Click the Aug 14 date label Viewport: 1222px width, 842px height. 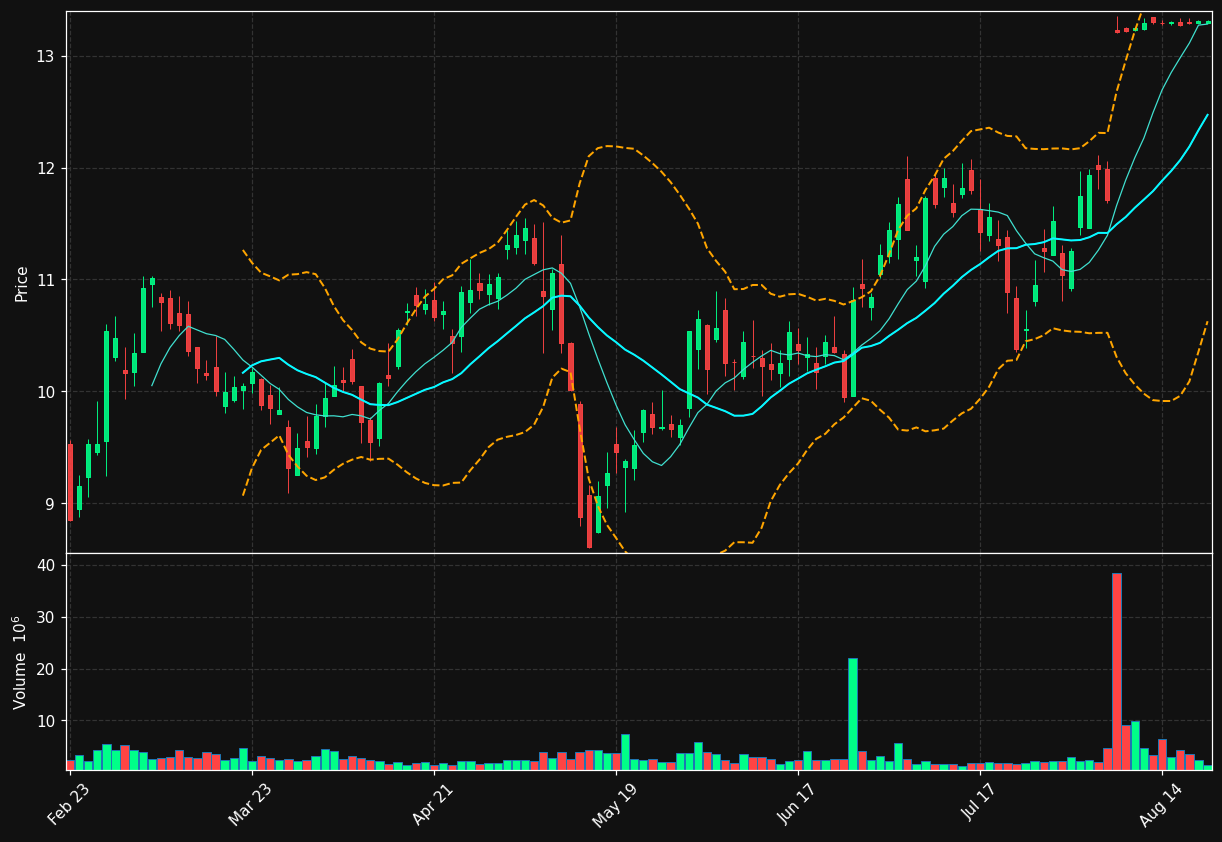coord(1161,804)
